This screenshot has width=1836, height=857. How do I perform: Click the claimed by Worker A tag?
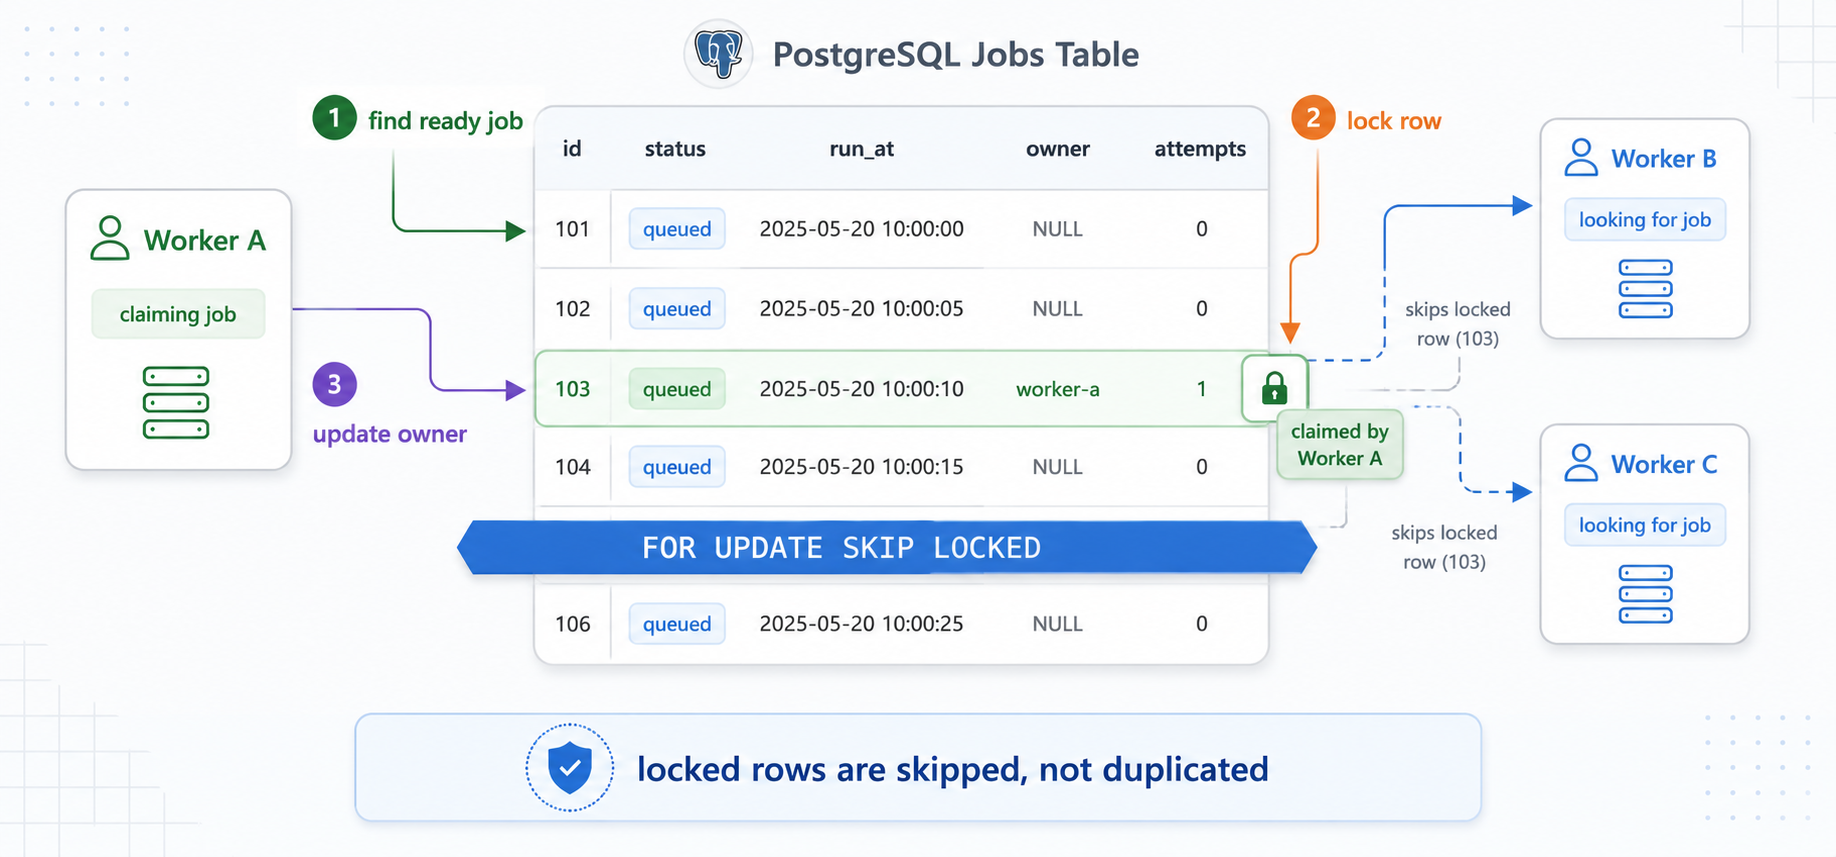(1340, 445)
